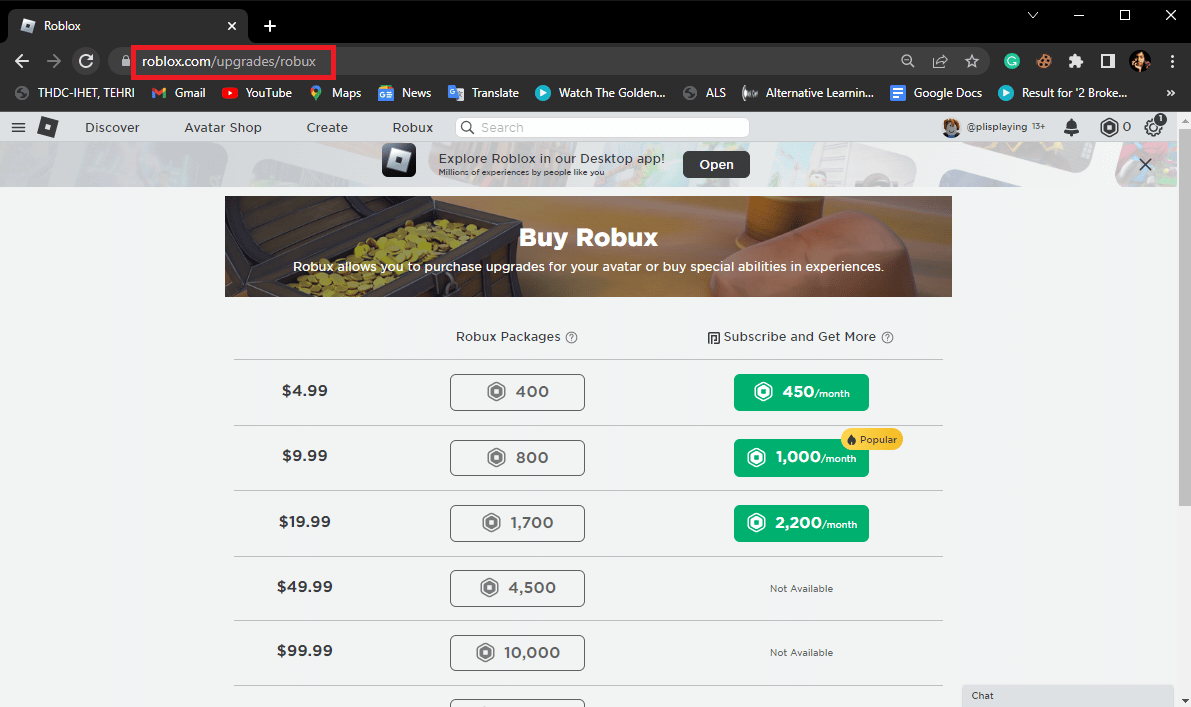Show help for Subscribe and Get More

pos(887,337)
